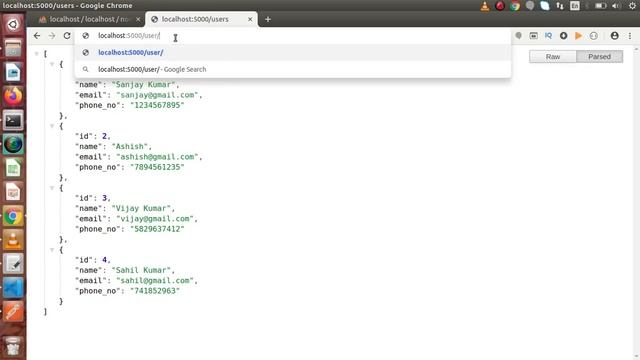Reload the current page
640x360 pixels.
67,36
